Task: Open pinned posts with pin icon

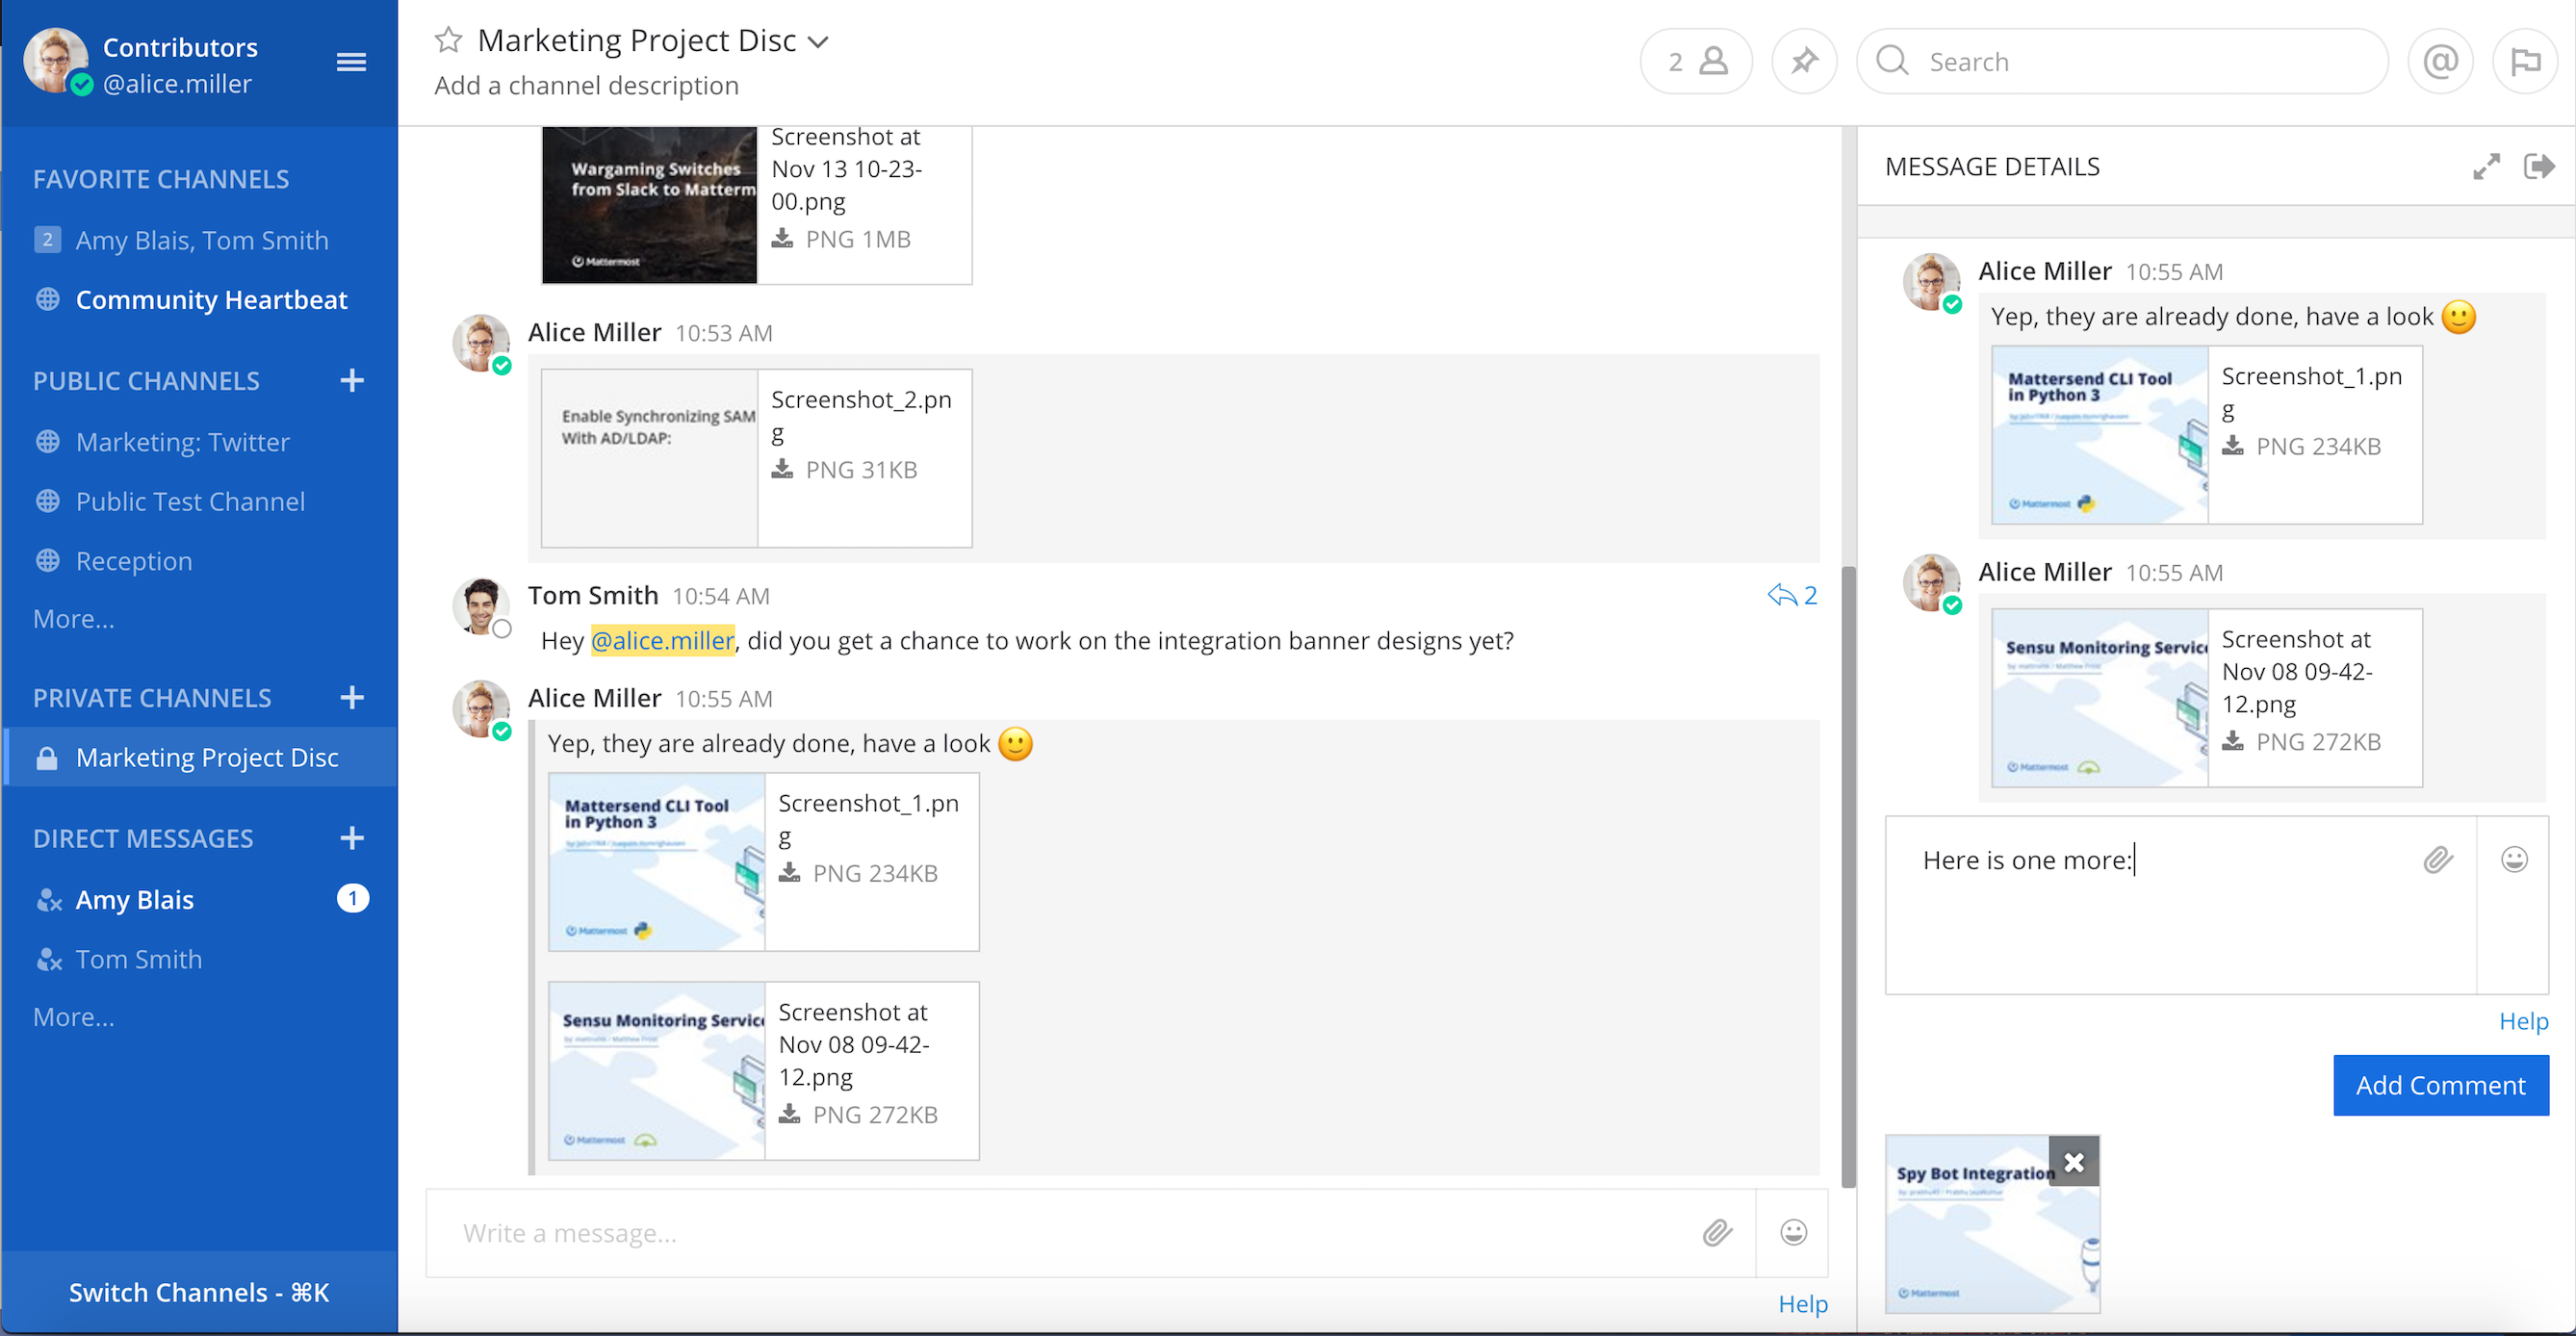Action: coord(1803,62)
